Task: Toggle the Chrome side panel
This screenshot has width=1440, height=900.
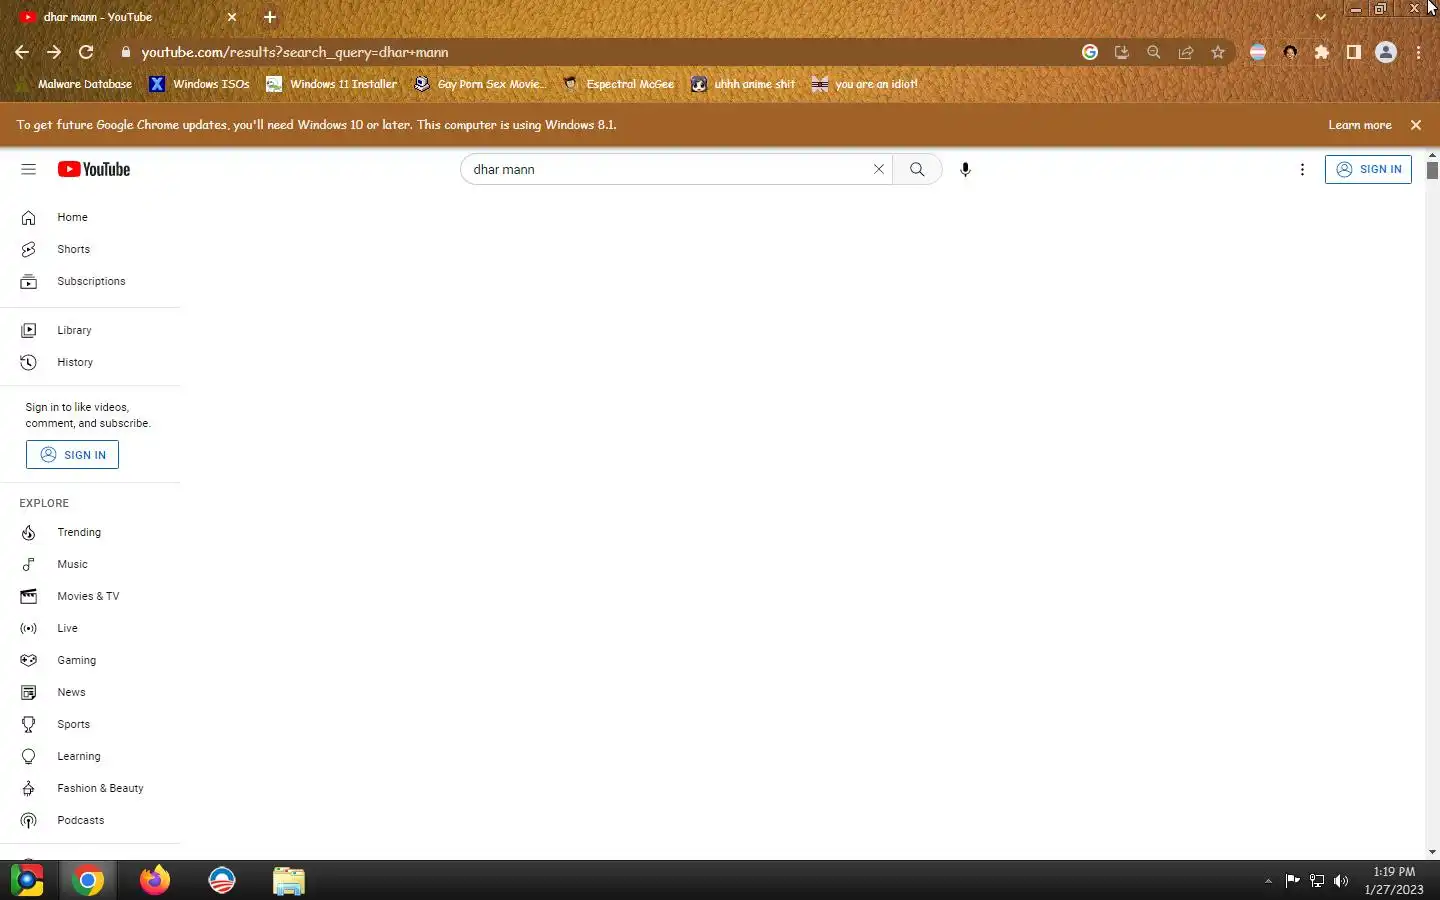Action: coord(1354,52)
